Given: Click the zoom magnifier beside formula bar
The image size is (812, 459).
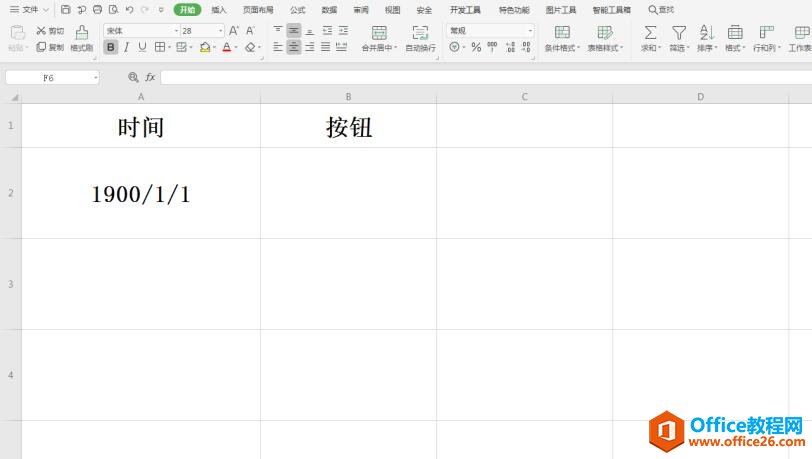Looking at the screenshot, I should click(x=133, y=77).
